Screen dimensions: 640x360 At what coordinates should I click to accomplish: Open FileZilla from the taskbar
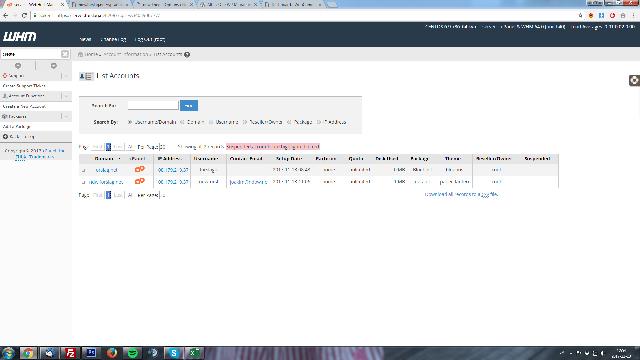(x=70, y=353)
